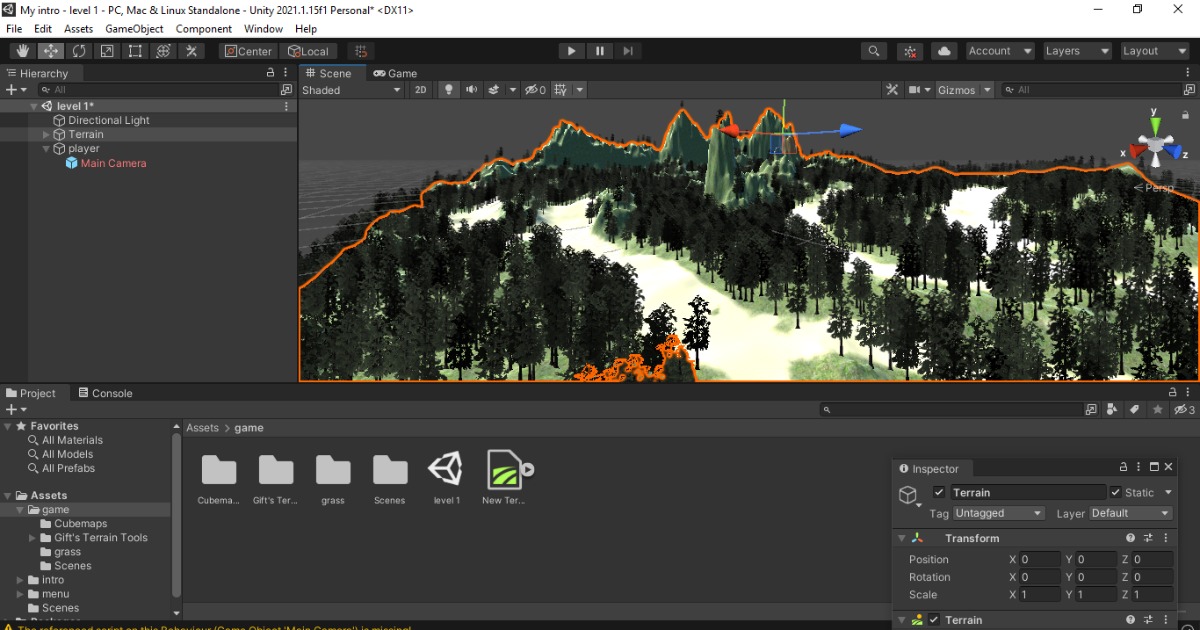Click the Center pivot mode button
The width and height of the screenshot is (1200, 630).
[248, 51]
